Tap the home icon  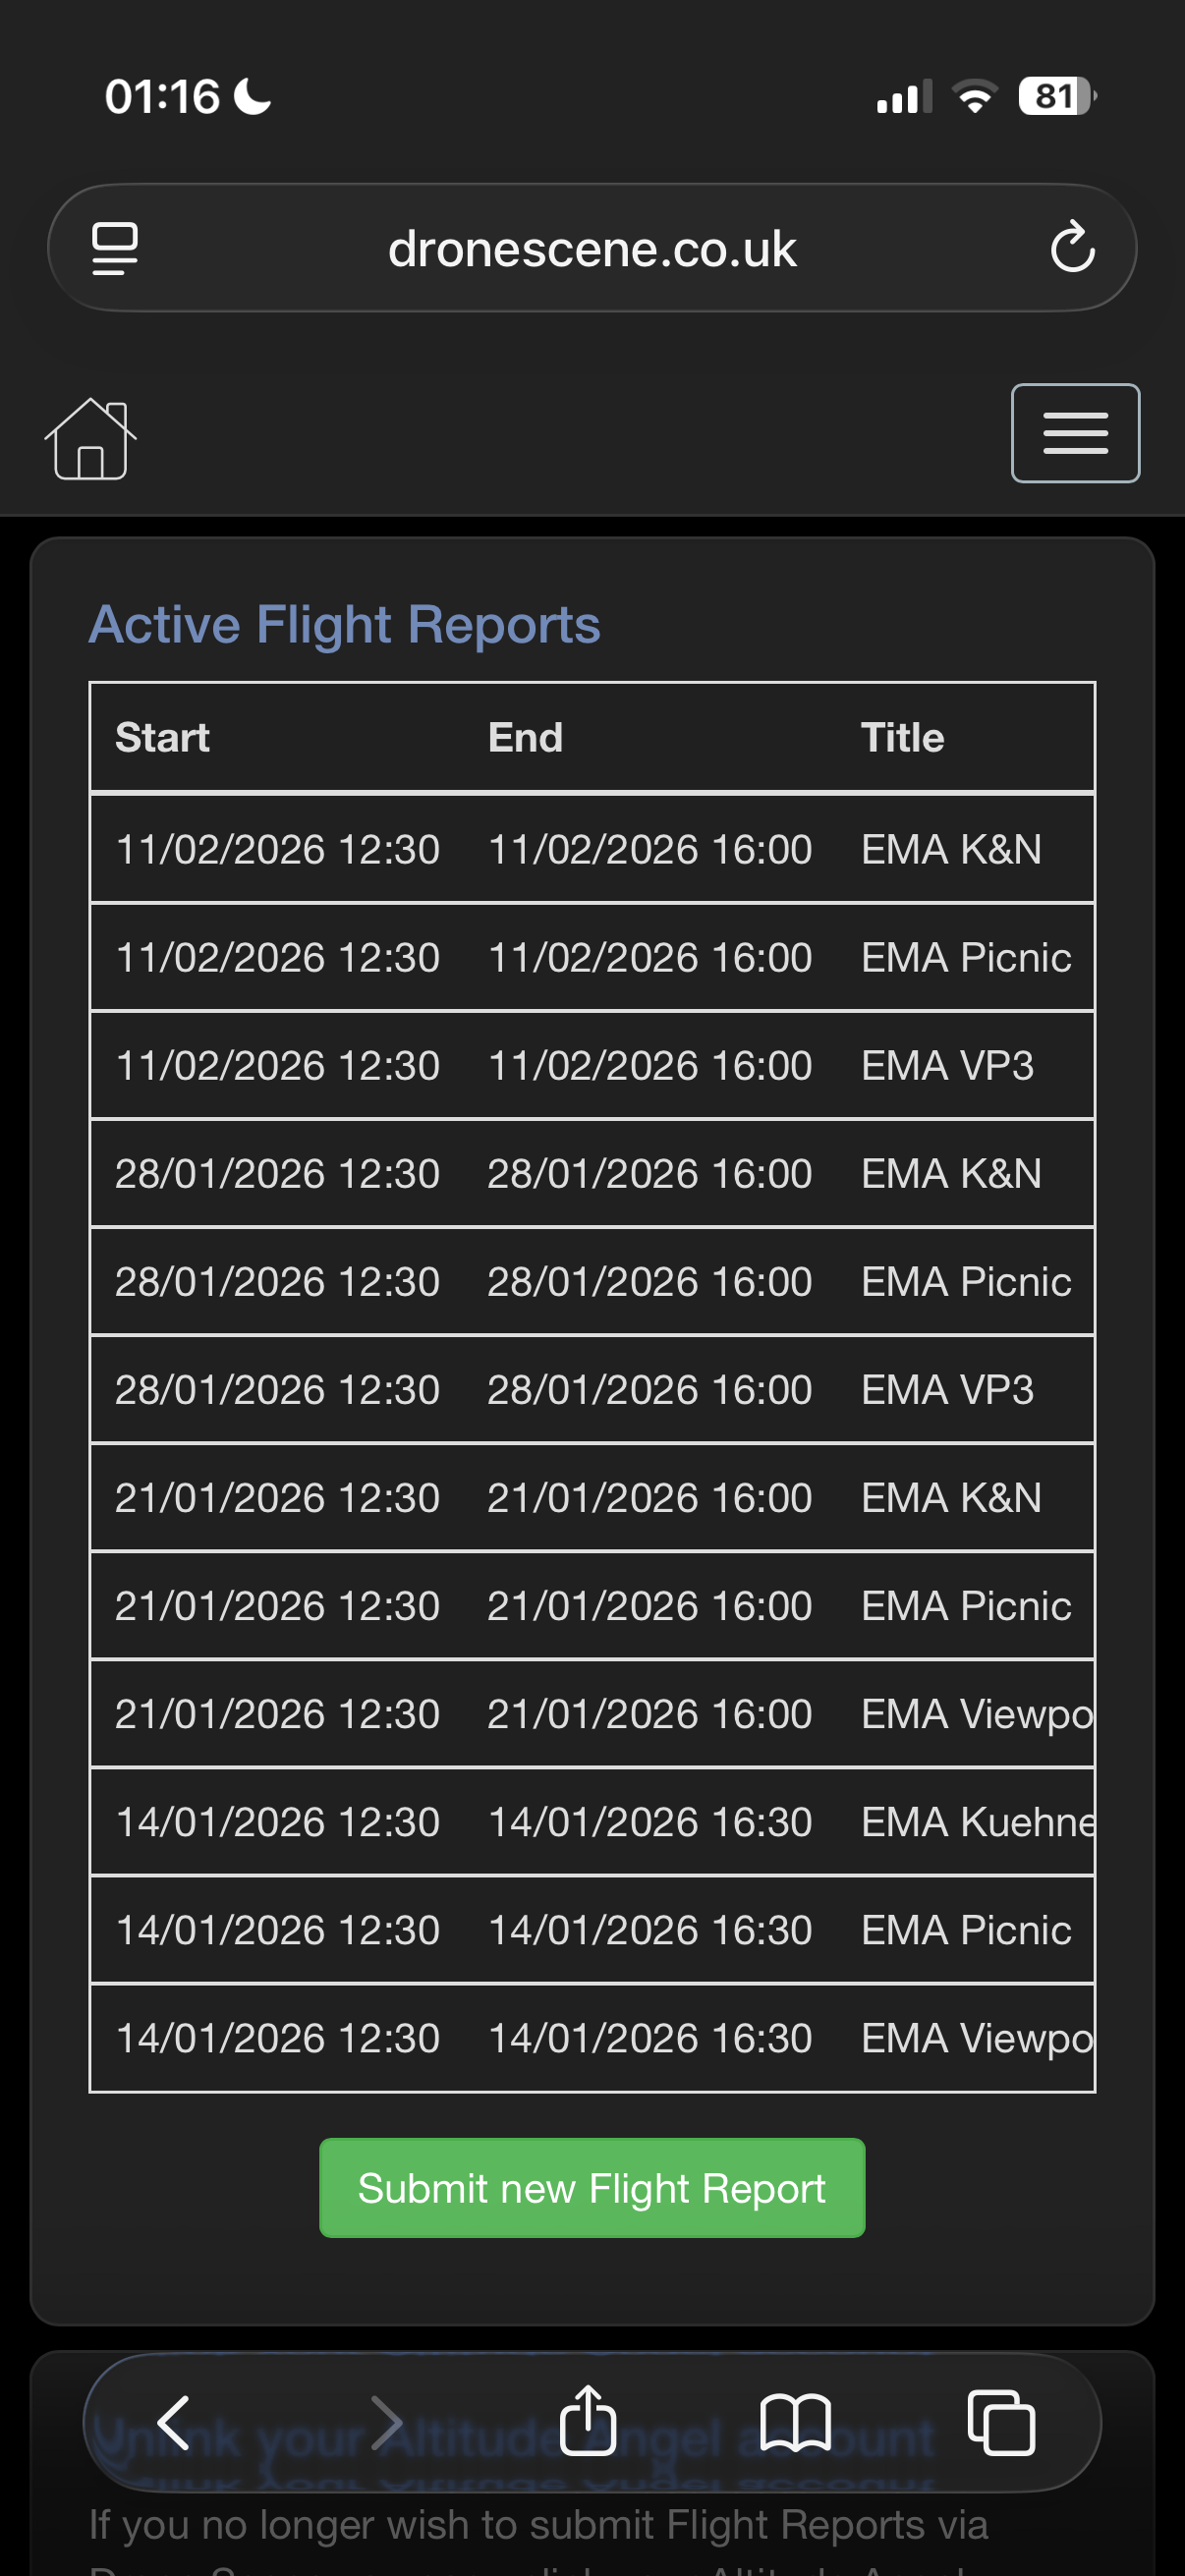90,439
